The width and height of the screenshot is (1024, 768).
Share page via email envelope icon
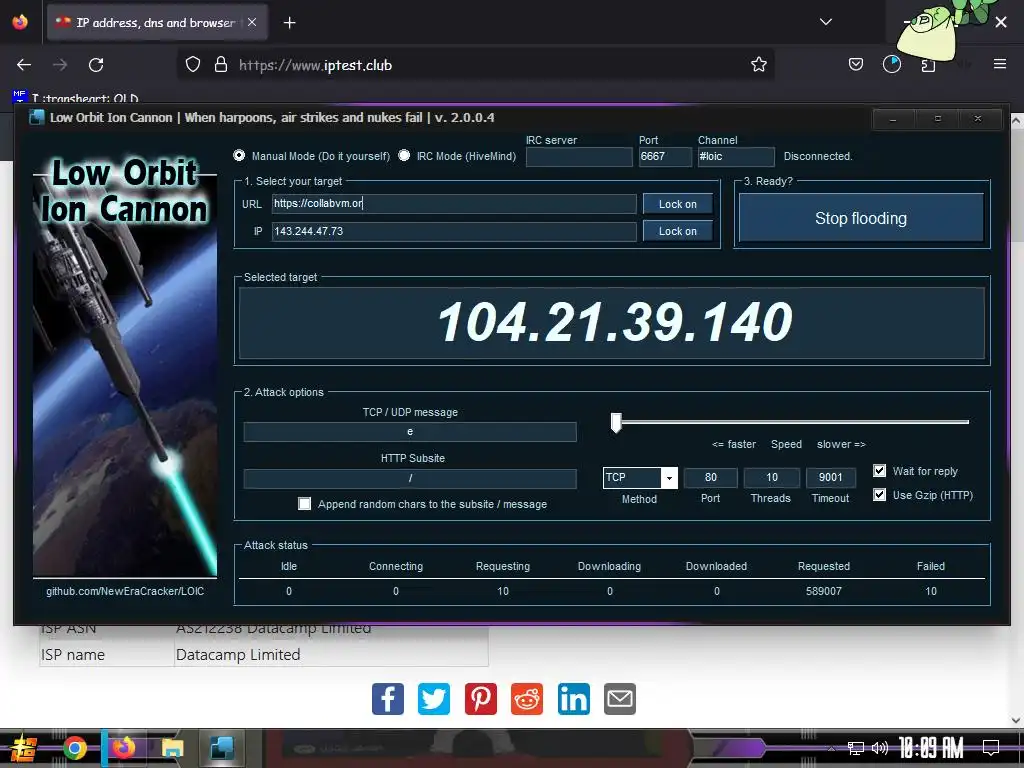[x=620, y=699]
